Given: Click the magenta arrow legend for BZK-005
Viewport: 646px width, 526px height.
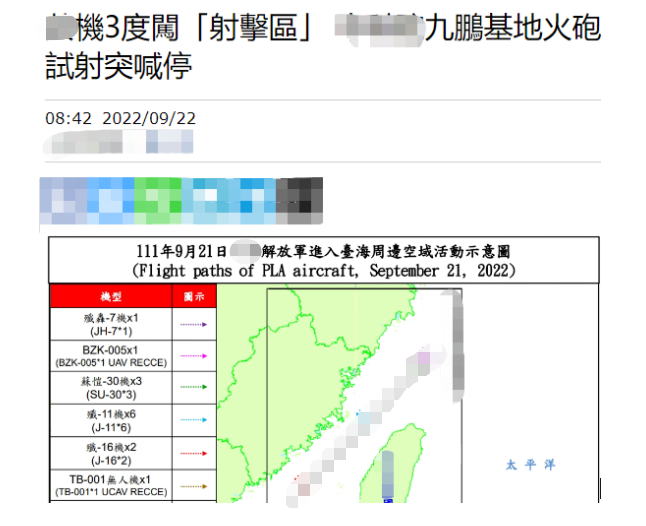Looking at the screenshot, I should [194, 356].
